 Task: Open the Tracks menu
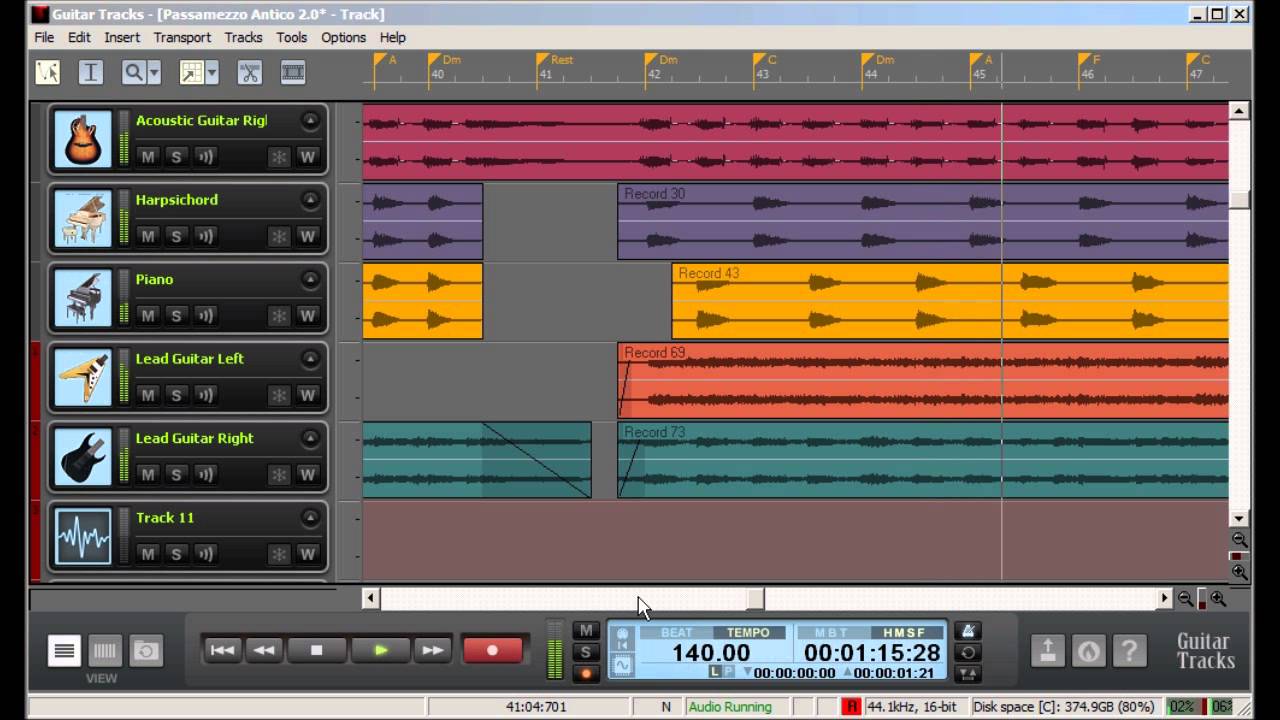[x=243, y=37]
